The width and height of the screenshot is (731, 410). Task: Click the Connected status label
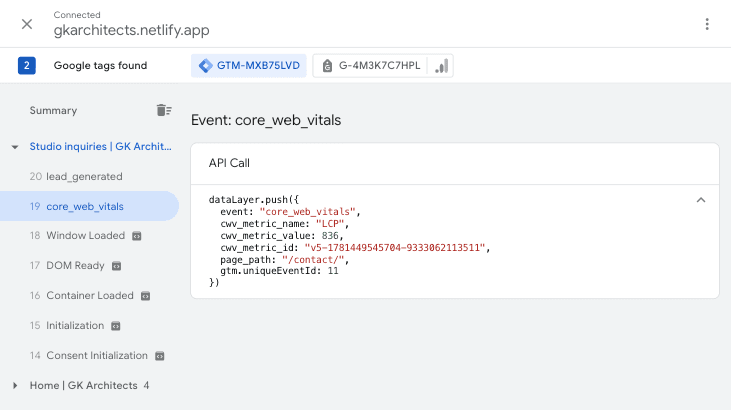click(x=77, y=15)
